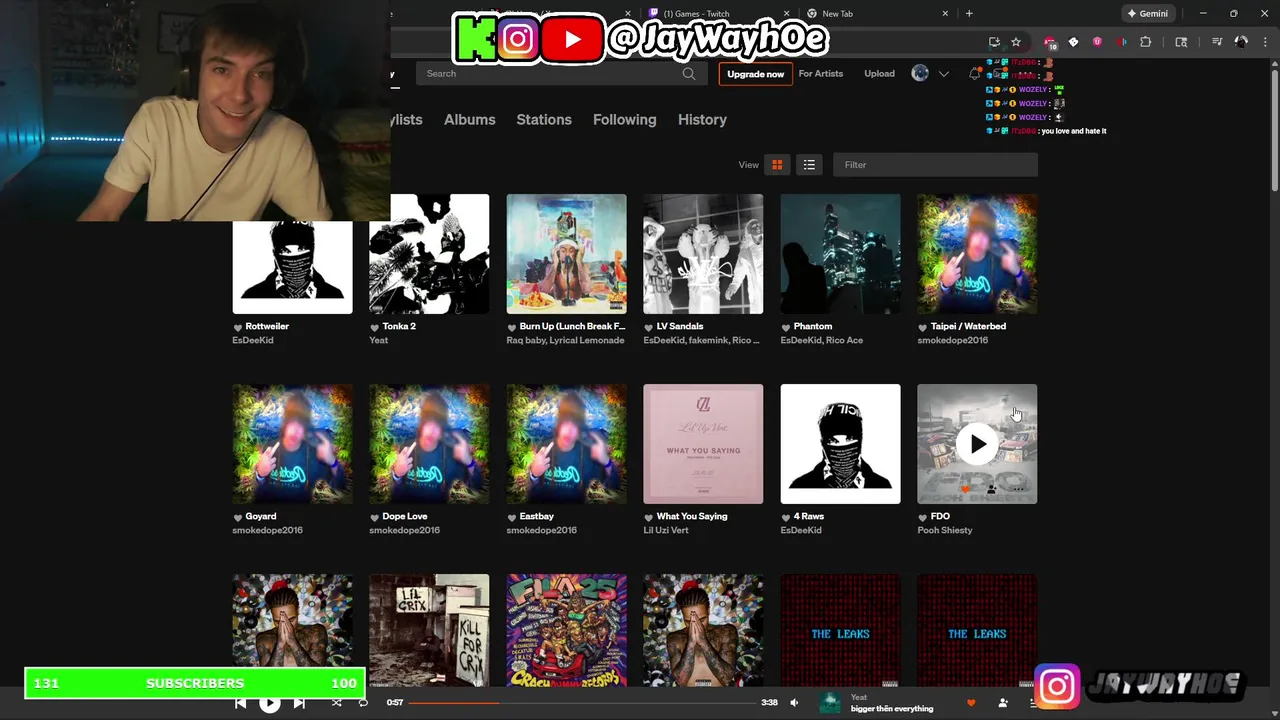This screenshot has width=1280, height=720.
Task: Open the Albums tab
Action: pyautogui.click(x=469, y=119)
